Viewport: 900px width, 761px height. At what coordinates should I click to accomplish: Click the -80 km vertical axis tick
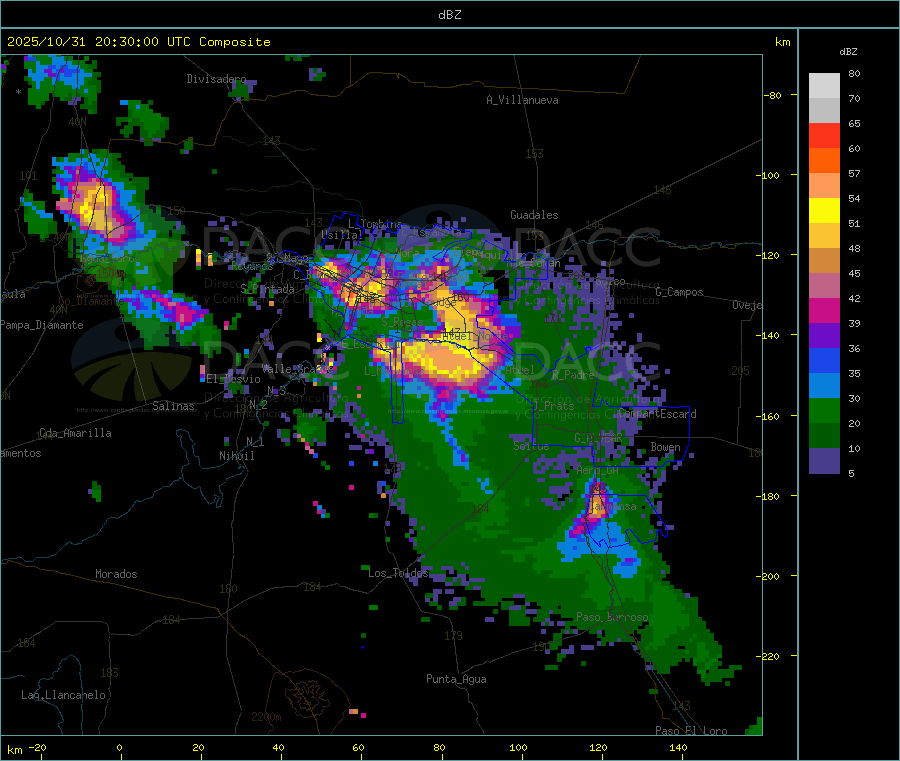point(773,95)
